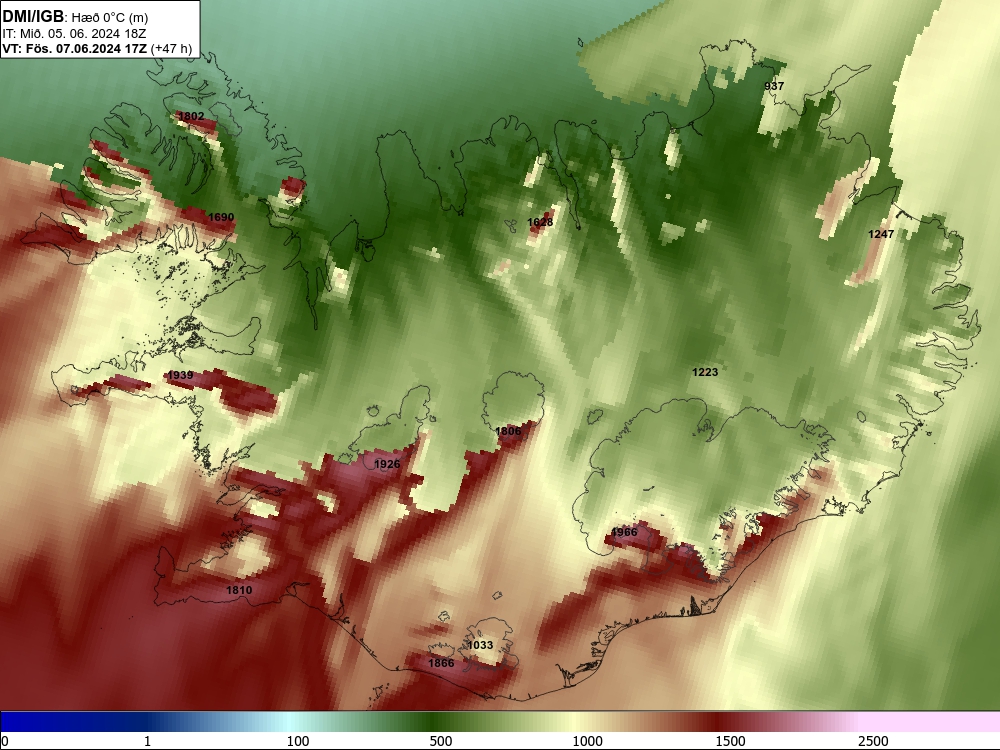This screenshot has width=1000, height=750.
Task: Click the 500 tick on the color scale
Action: 441,741
